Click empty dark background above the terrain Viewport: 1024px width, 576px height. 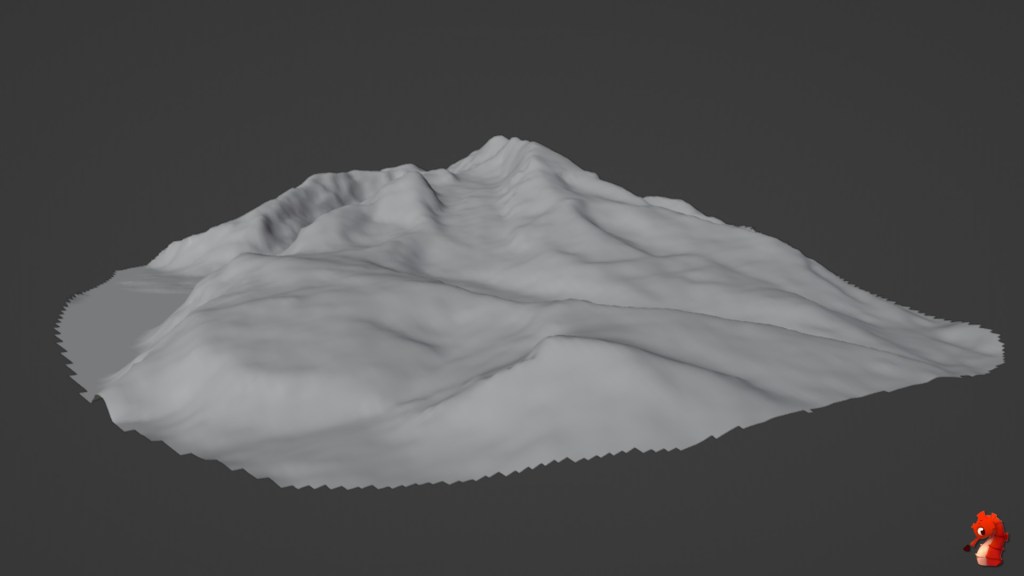pyautogui.click(x=500, y=60)
